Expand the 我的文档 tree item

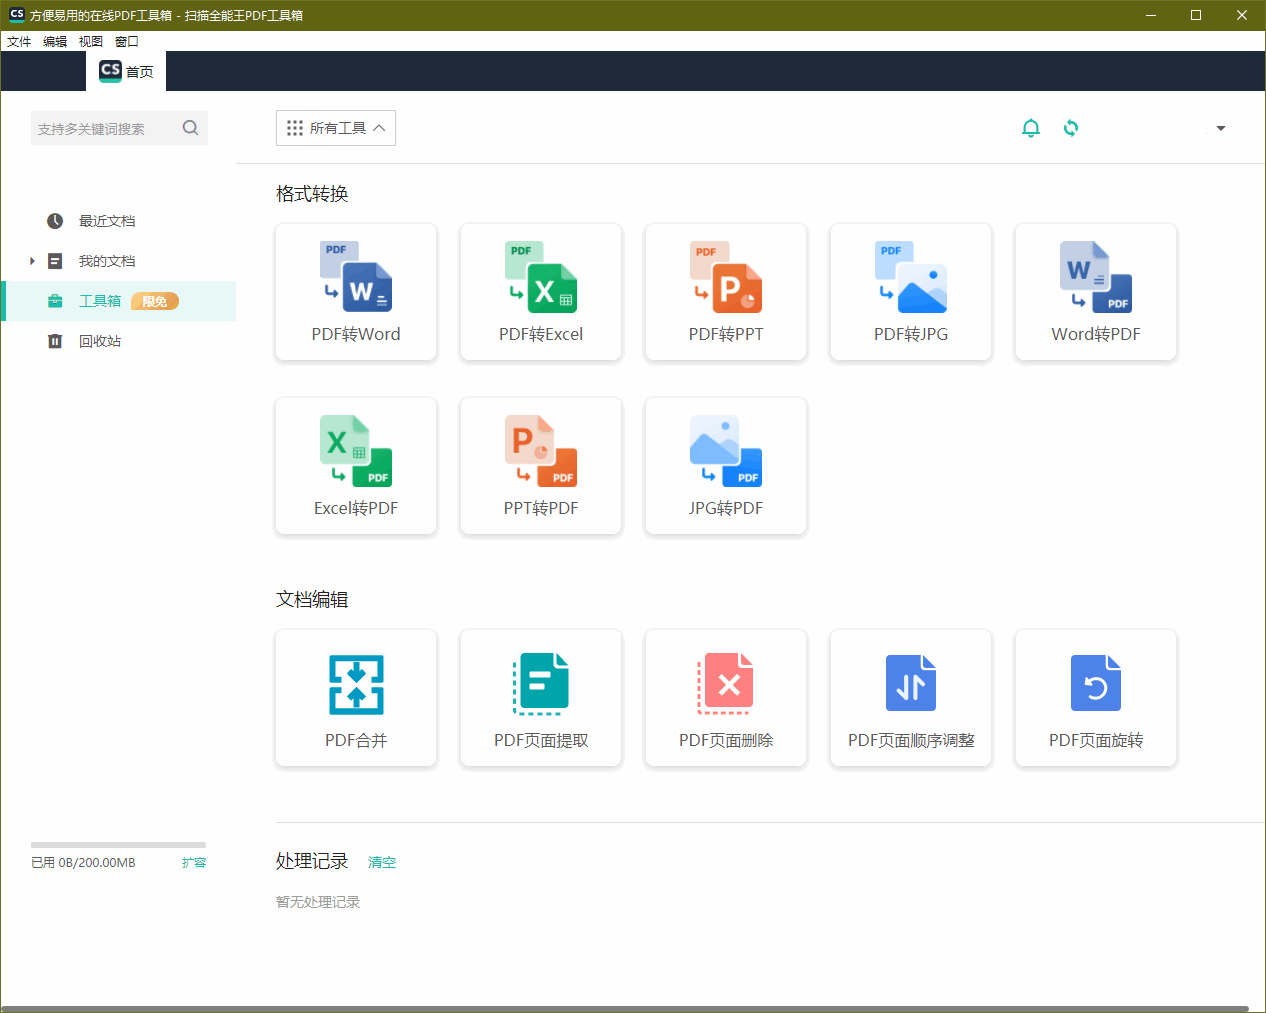(31, 261)
